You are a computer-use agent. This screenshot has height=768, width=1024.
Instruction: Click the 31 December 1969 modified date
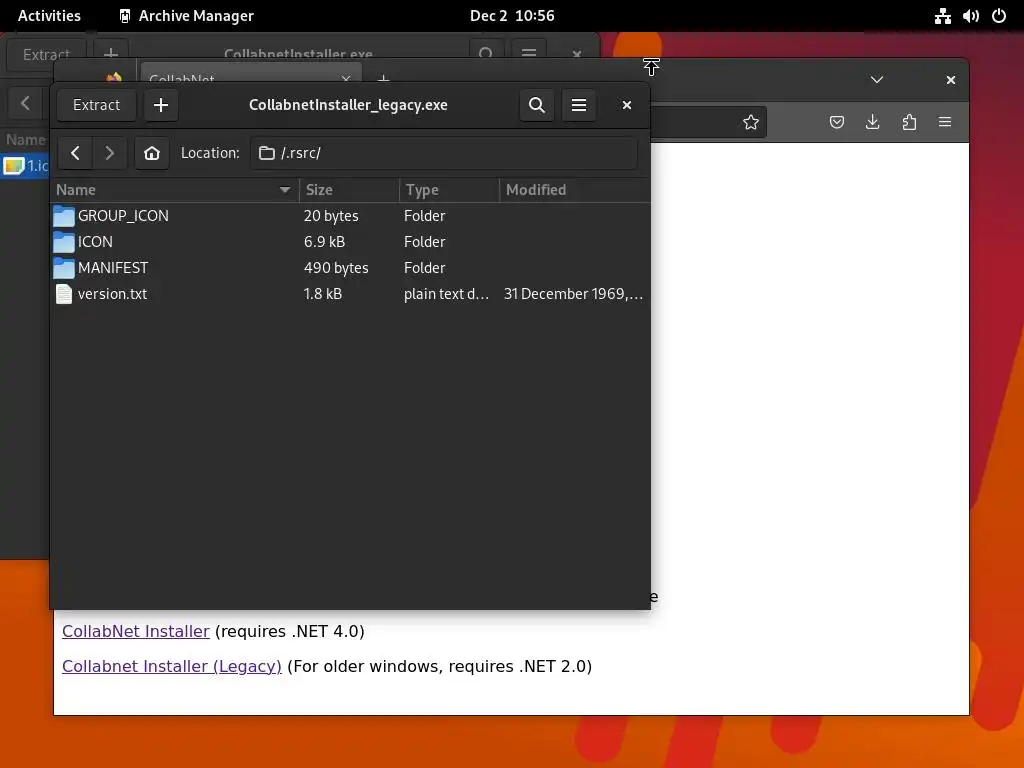573,294
